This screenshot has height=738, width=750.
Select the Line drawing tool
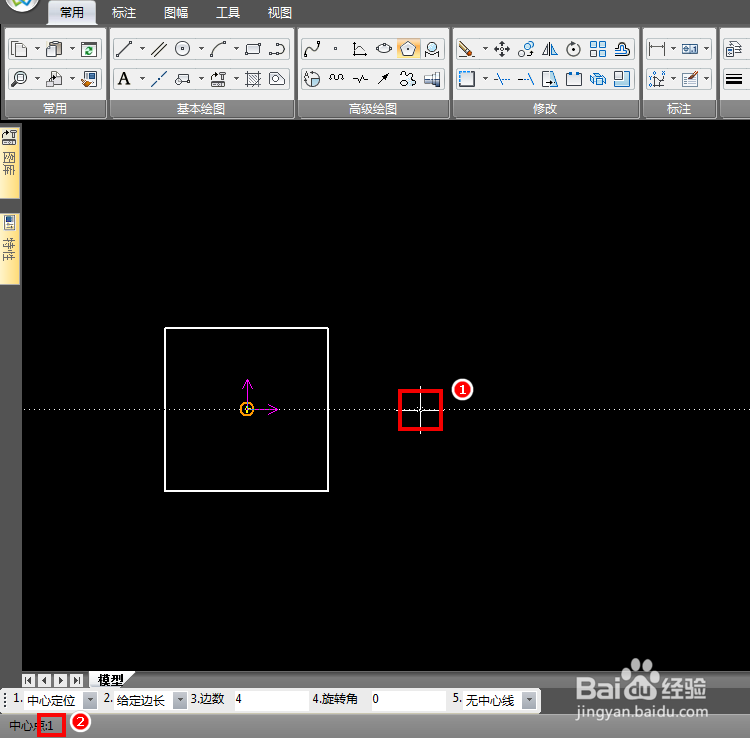pyautogui.click(x=124, y=49)
